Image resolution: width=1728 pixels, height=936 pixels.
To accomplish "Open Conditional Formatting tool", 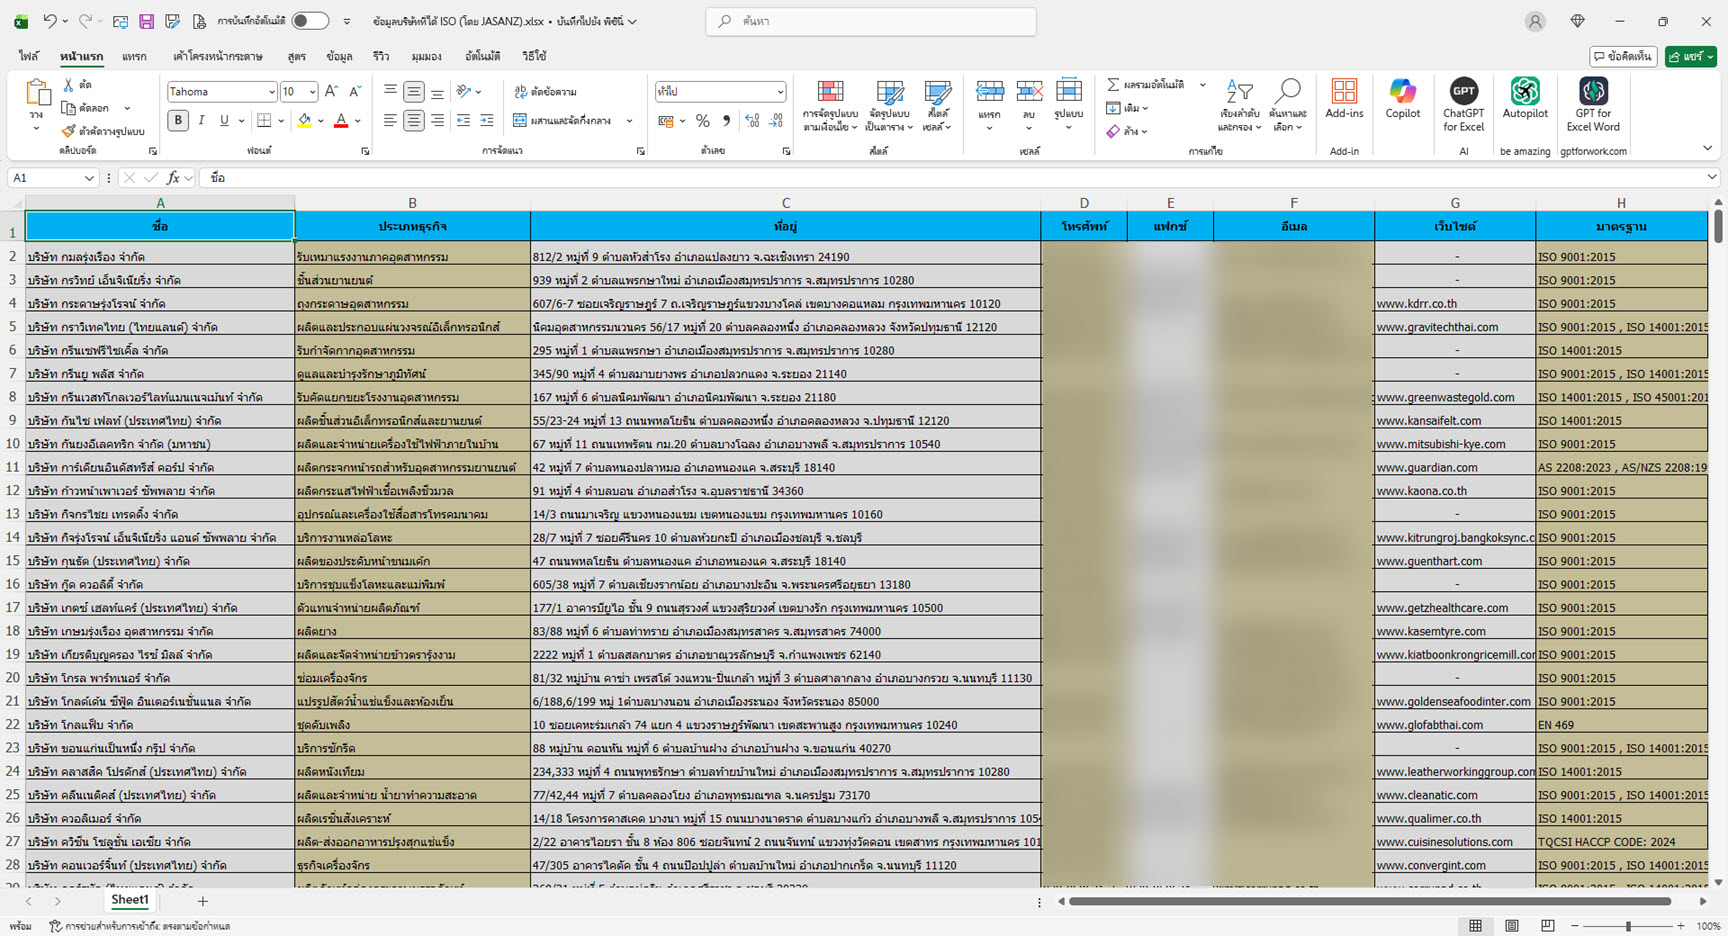I will pyautogui.click(x=829, y=105).
